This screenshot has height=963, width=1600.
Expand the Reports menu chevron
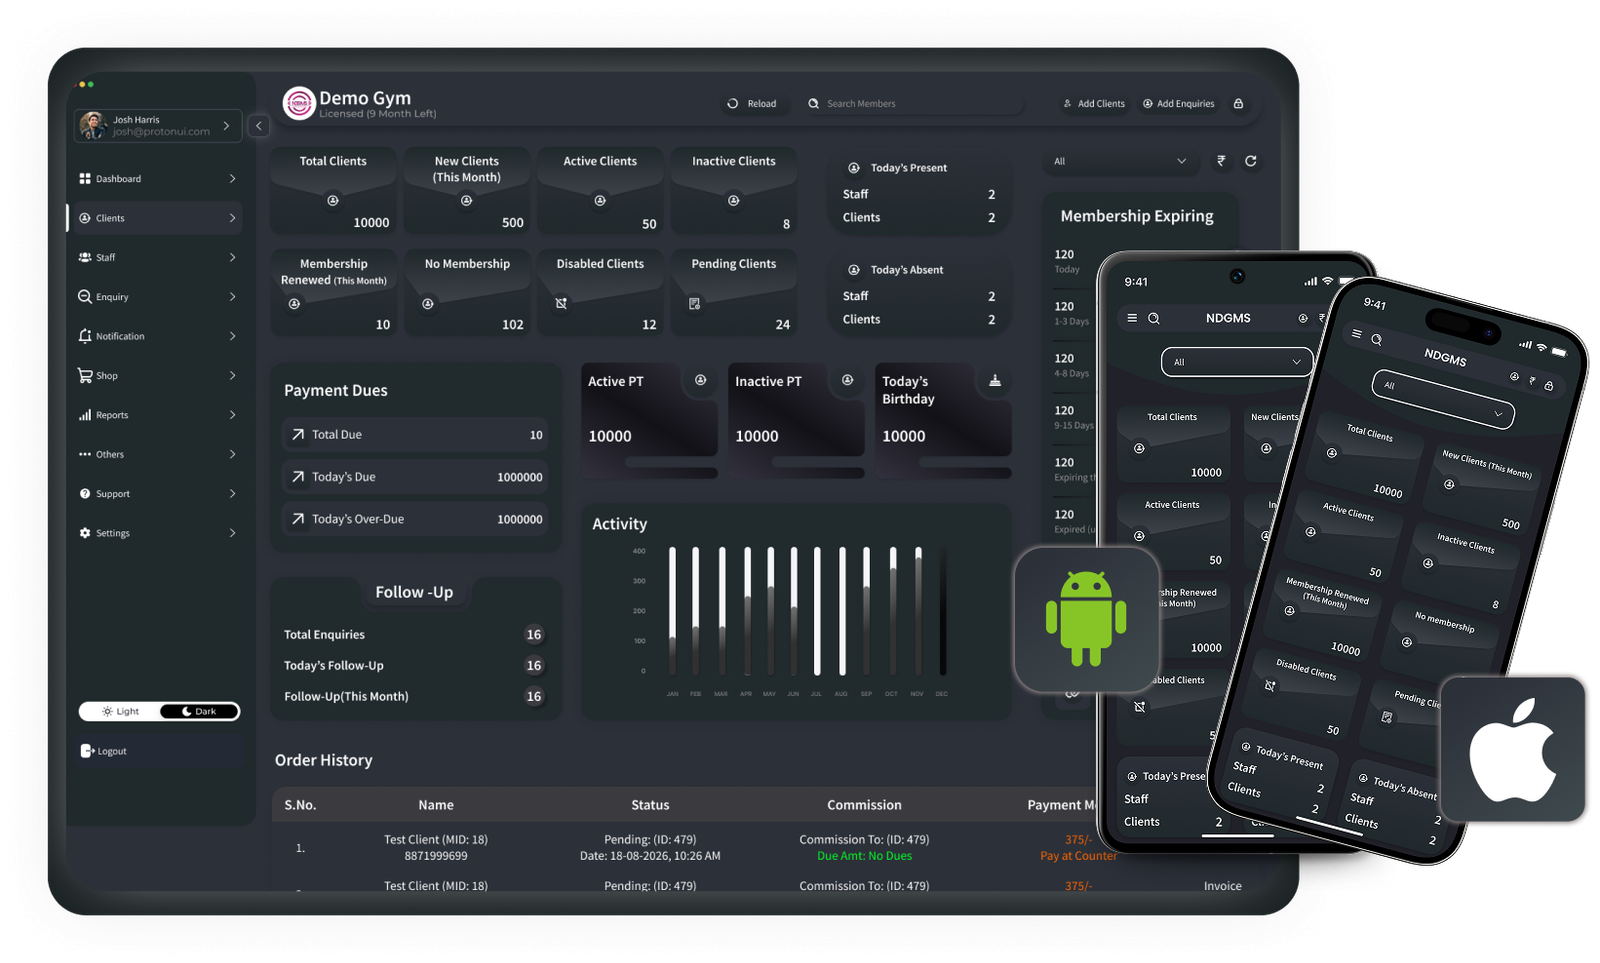232,415
